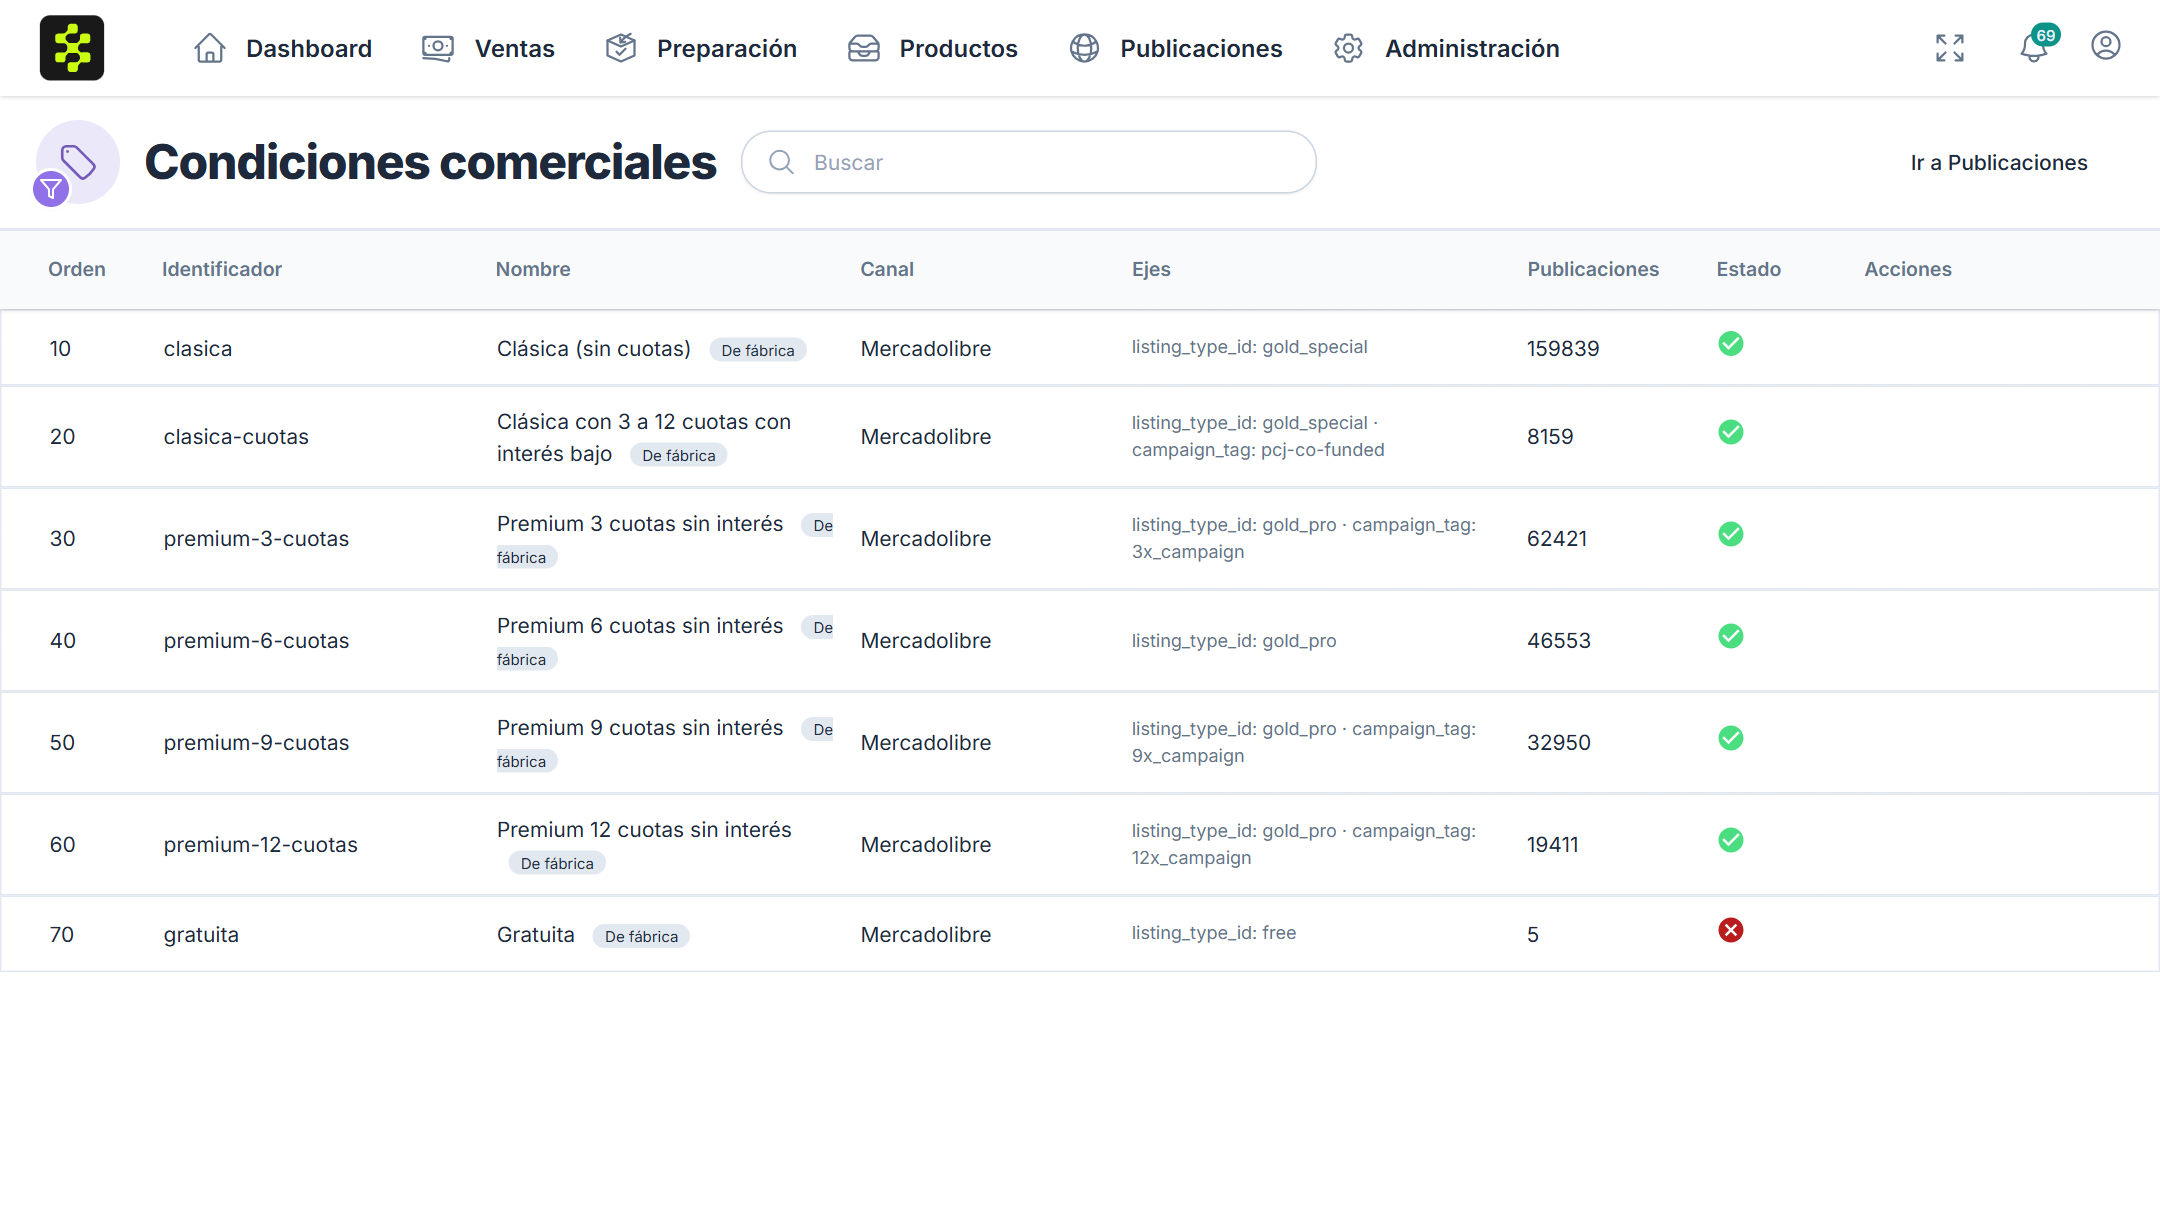This screenshot has height=1230, width=2160.
Task: Sort by the Publicaciones column header
Action: [1593, 269]
